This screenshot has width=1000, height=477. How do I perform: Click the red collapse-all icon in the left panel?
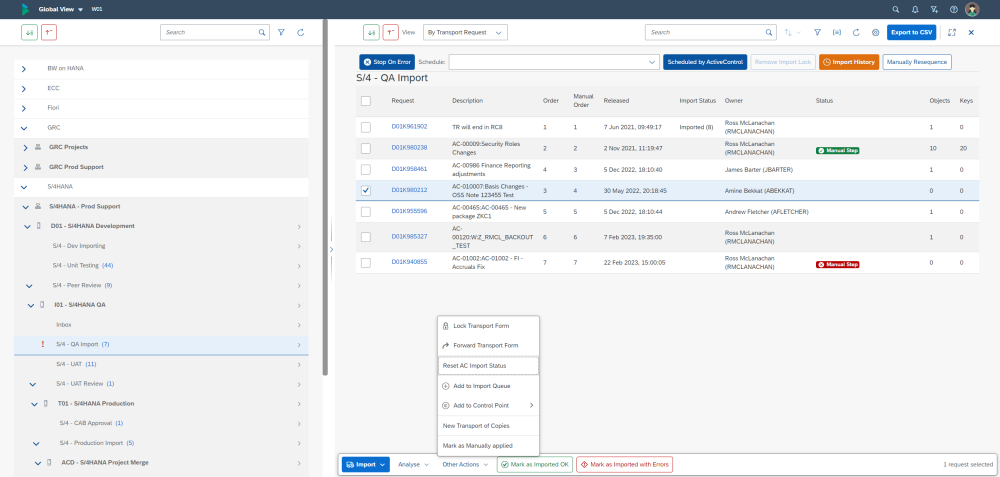click(x=49, y=32)
